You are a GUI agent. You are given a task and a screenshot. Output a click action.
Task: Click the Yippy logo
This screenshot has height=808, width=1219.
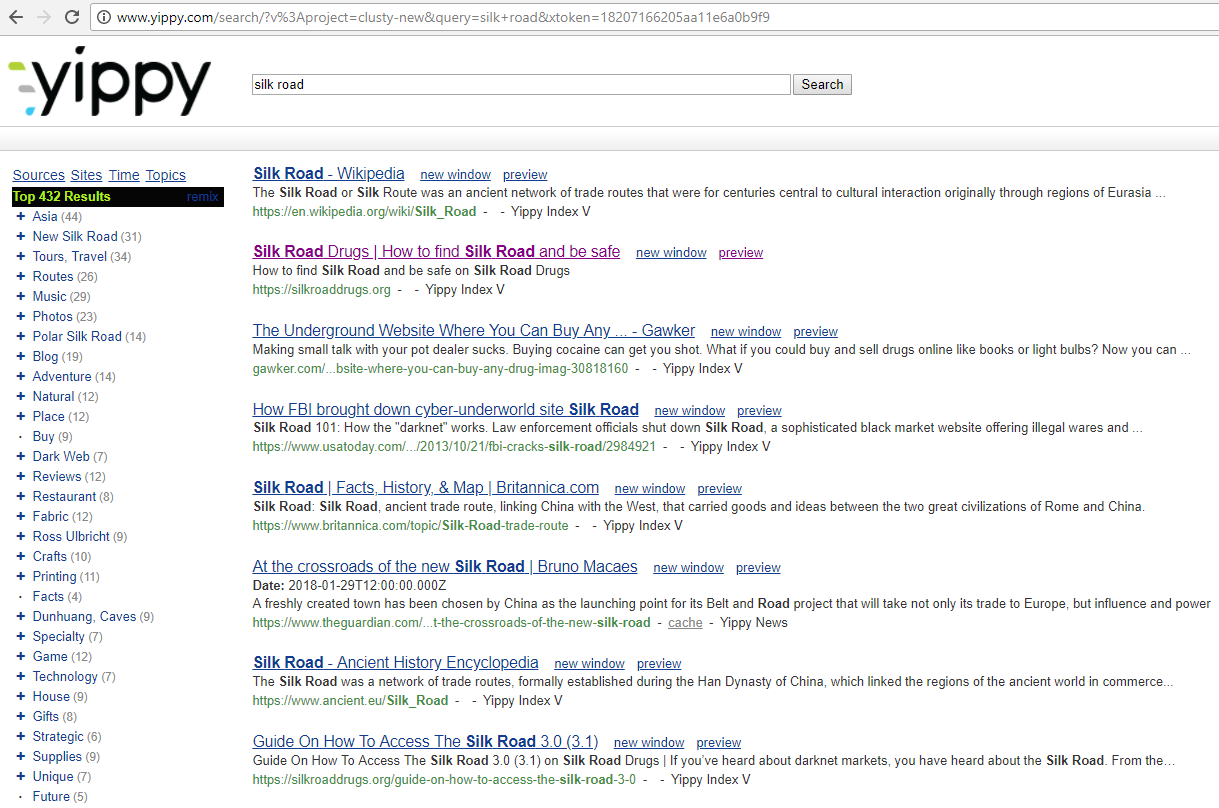click(110, 81)
